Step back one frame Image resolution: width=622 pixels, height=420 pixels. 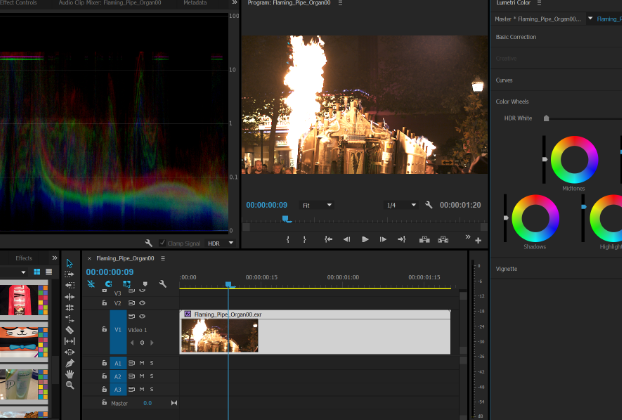[347, 239]
